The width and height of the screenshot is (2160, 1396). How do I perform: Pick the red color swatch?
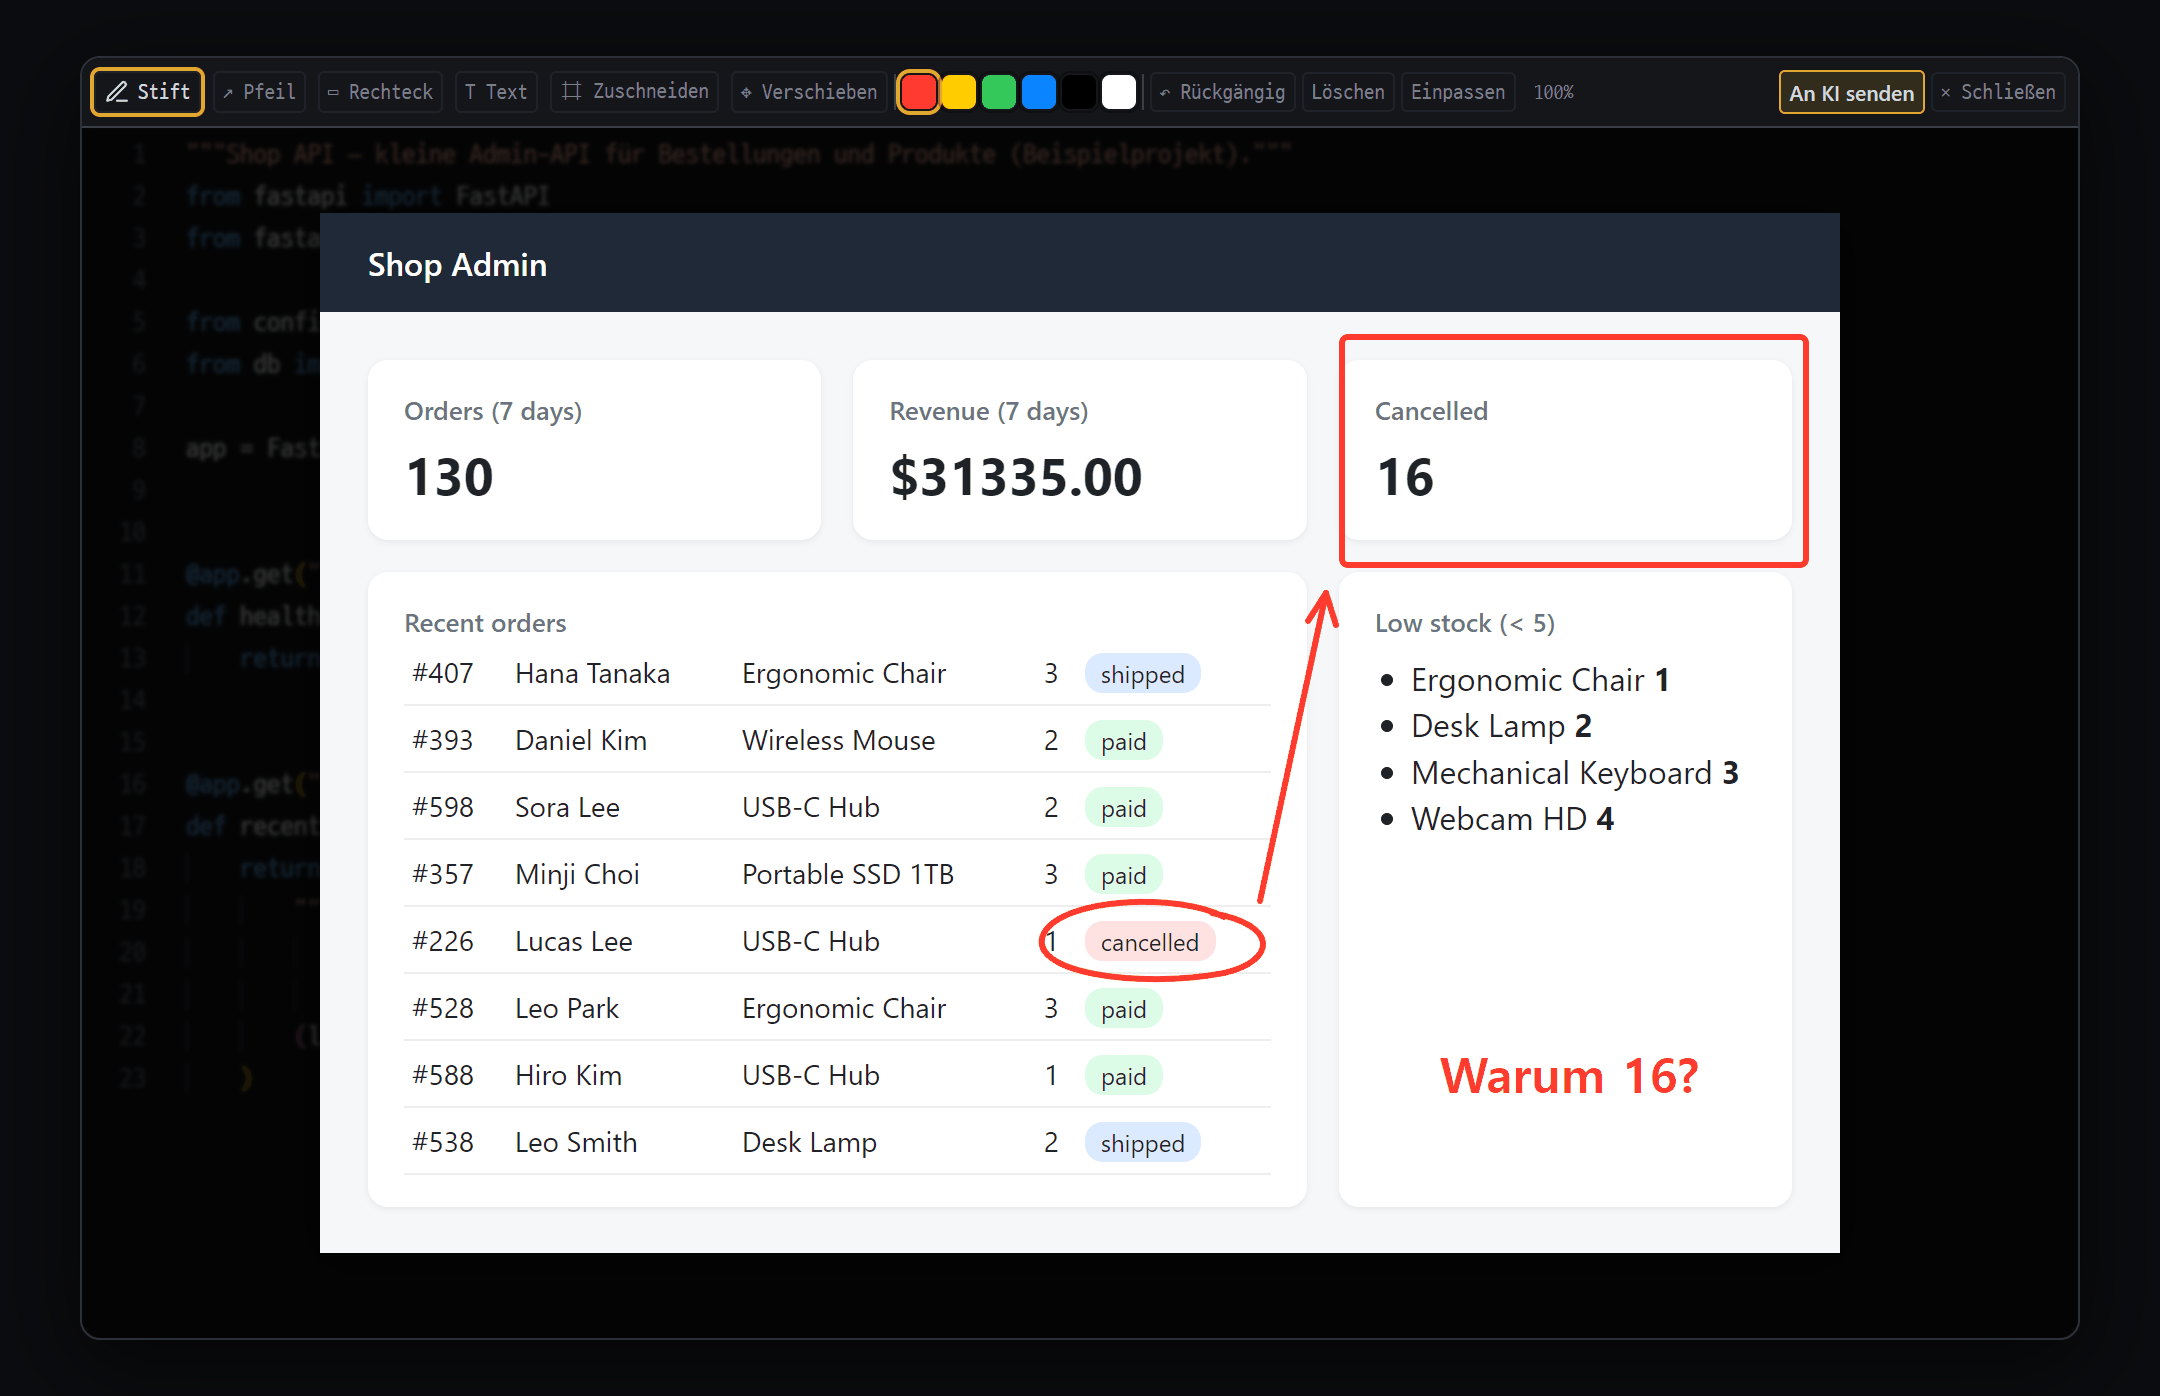coord(918,92)
